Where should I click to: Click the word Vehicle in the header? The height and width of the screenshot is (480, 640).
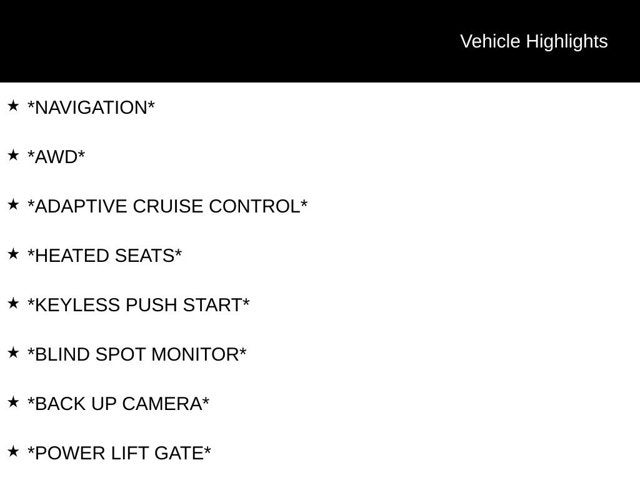(490, 41)
